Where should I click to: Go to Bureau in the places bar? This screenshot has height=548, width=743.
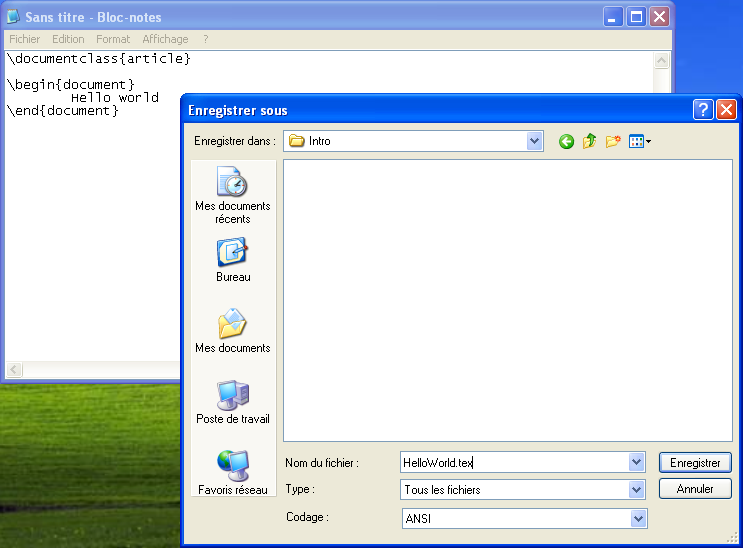tap(233, 260)
